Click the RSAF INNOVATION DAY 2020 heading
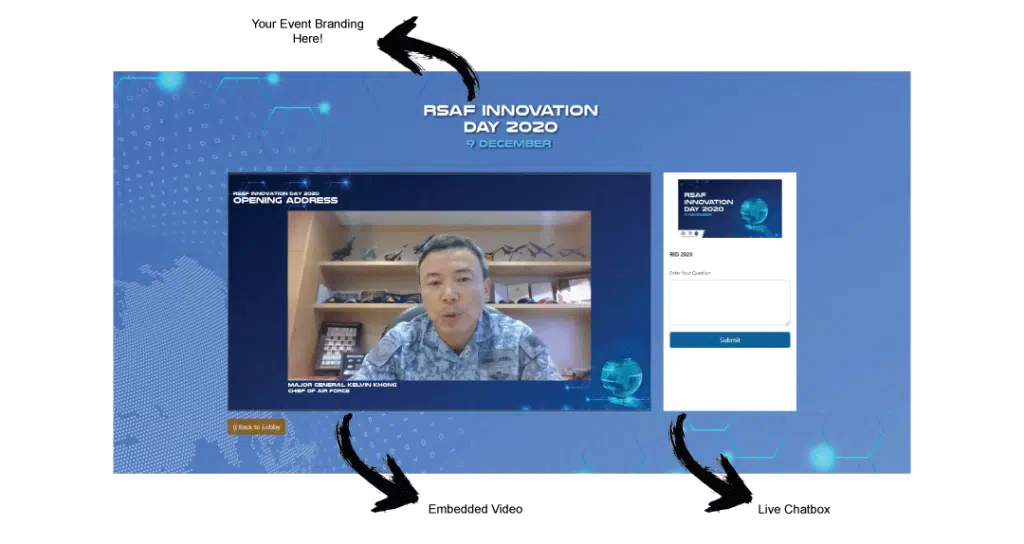The image size is (1024, 544). pyautogui.click(x=510, y=118)
